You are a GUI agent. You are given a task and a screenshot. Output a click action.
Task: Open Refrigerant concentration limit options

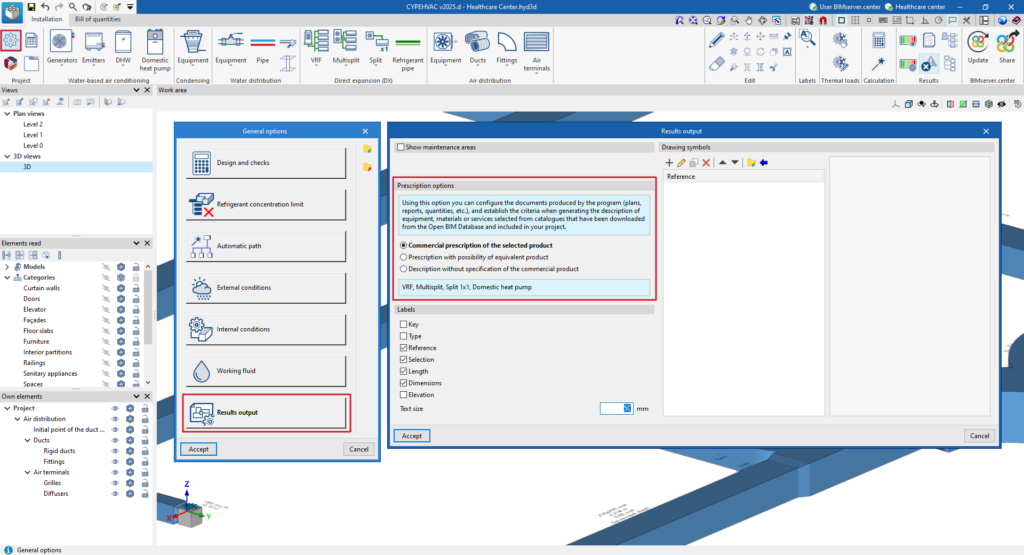(x=266, y=204)
